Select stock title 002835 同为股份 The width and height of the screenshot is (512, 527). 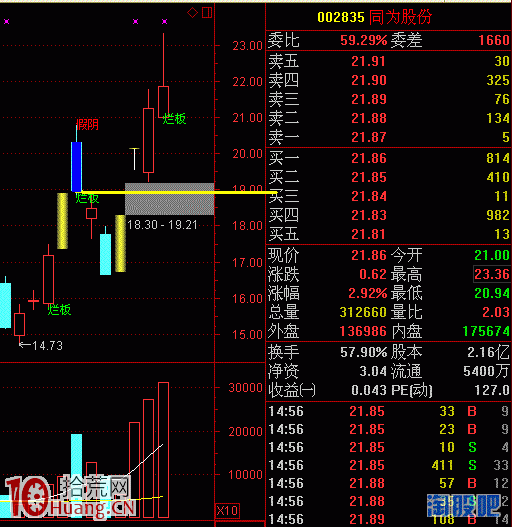pyautogui.click(x=375, y=17)
